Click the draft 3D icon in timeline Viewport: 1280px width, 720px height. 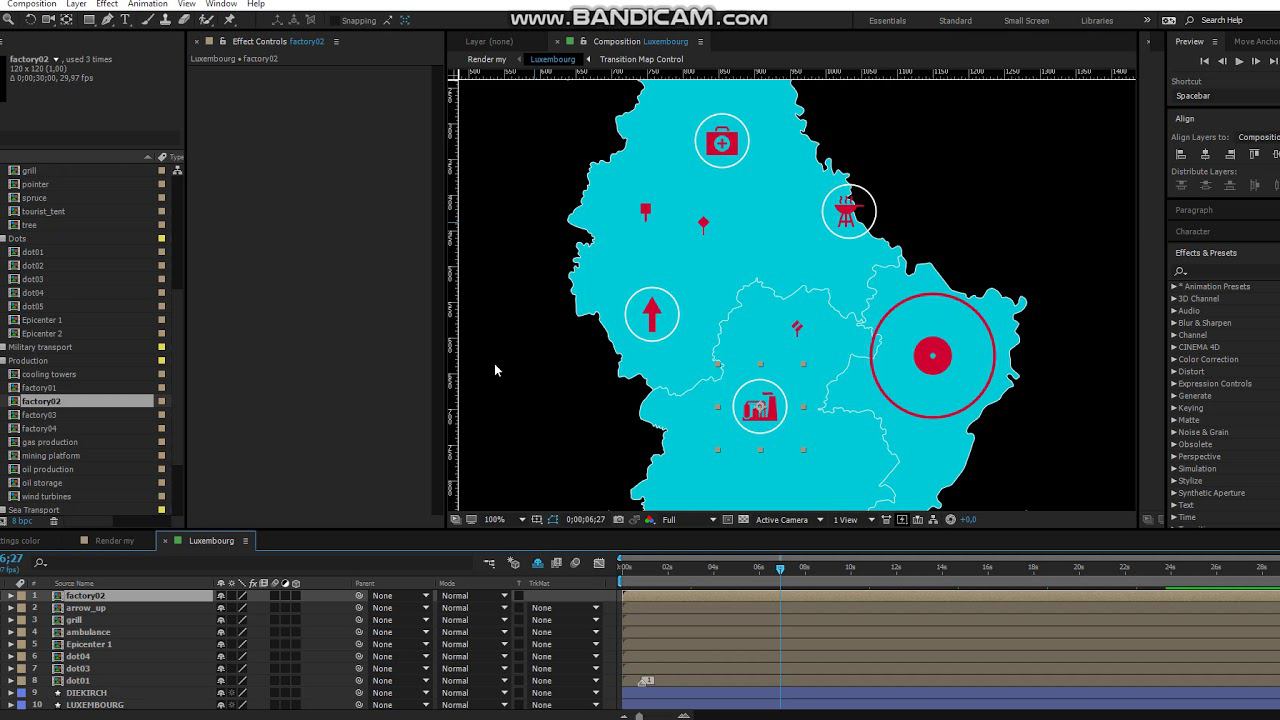click(514, 564)
